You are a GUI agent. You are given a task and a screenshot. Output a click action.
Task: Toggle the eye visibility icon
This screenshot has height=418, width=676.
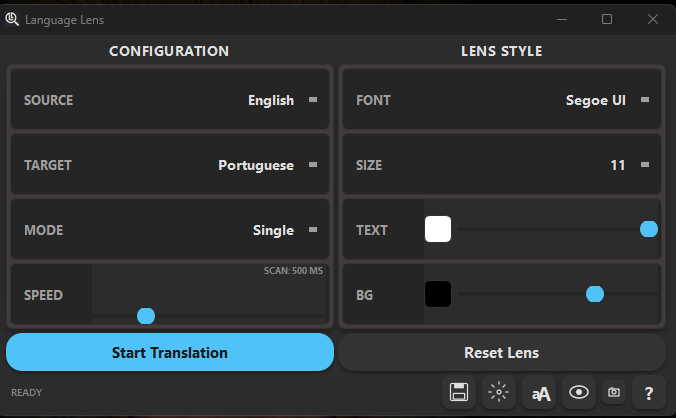pyautogui.click(x=579, y=392)
